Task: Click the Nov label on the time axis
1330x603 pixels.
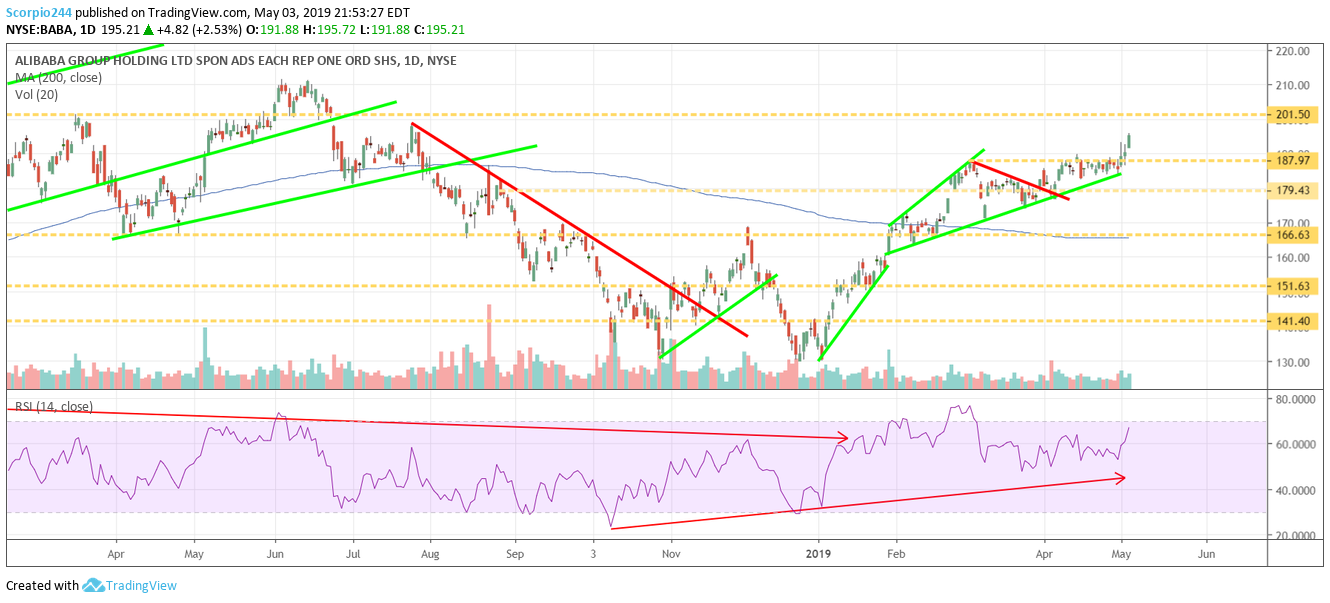Action: click(x=671, y=552)
